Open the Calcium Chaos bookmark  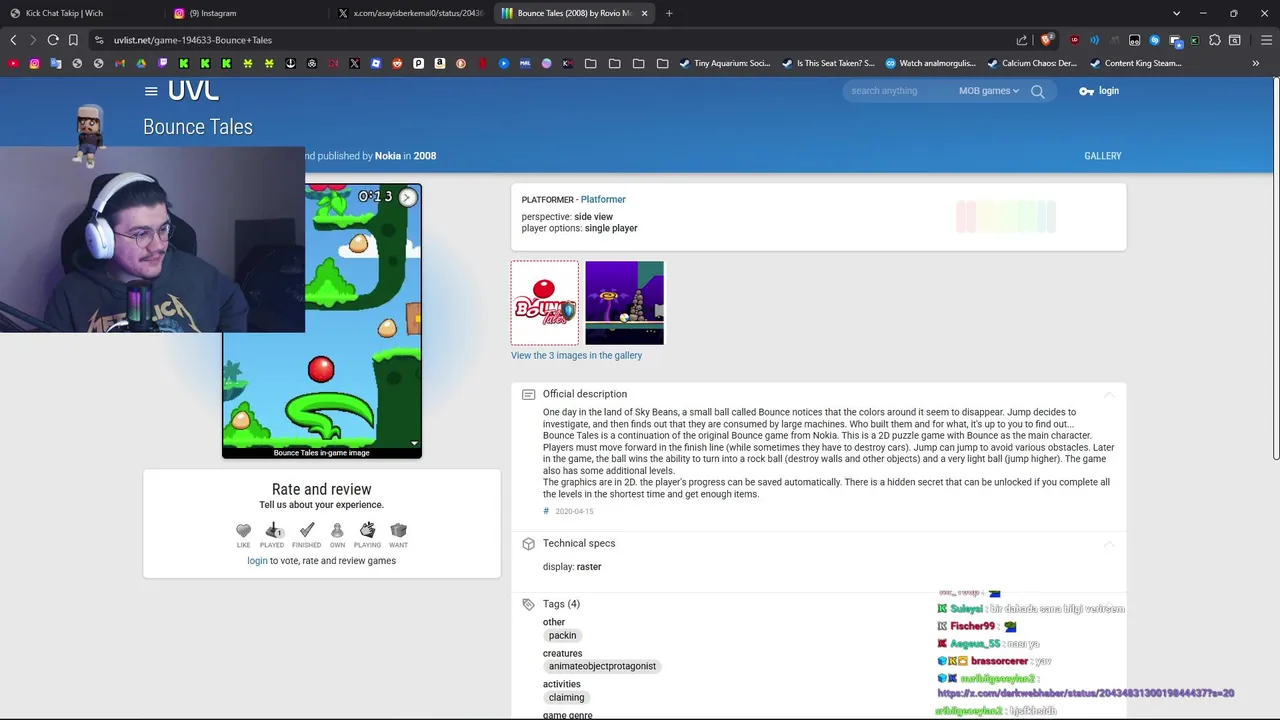coord(1032,63)
